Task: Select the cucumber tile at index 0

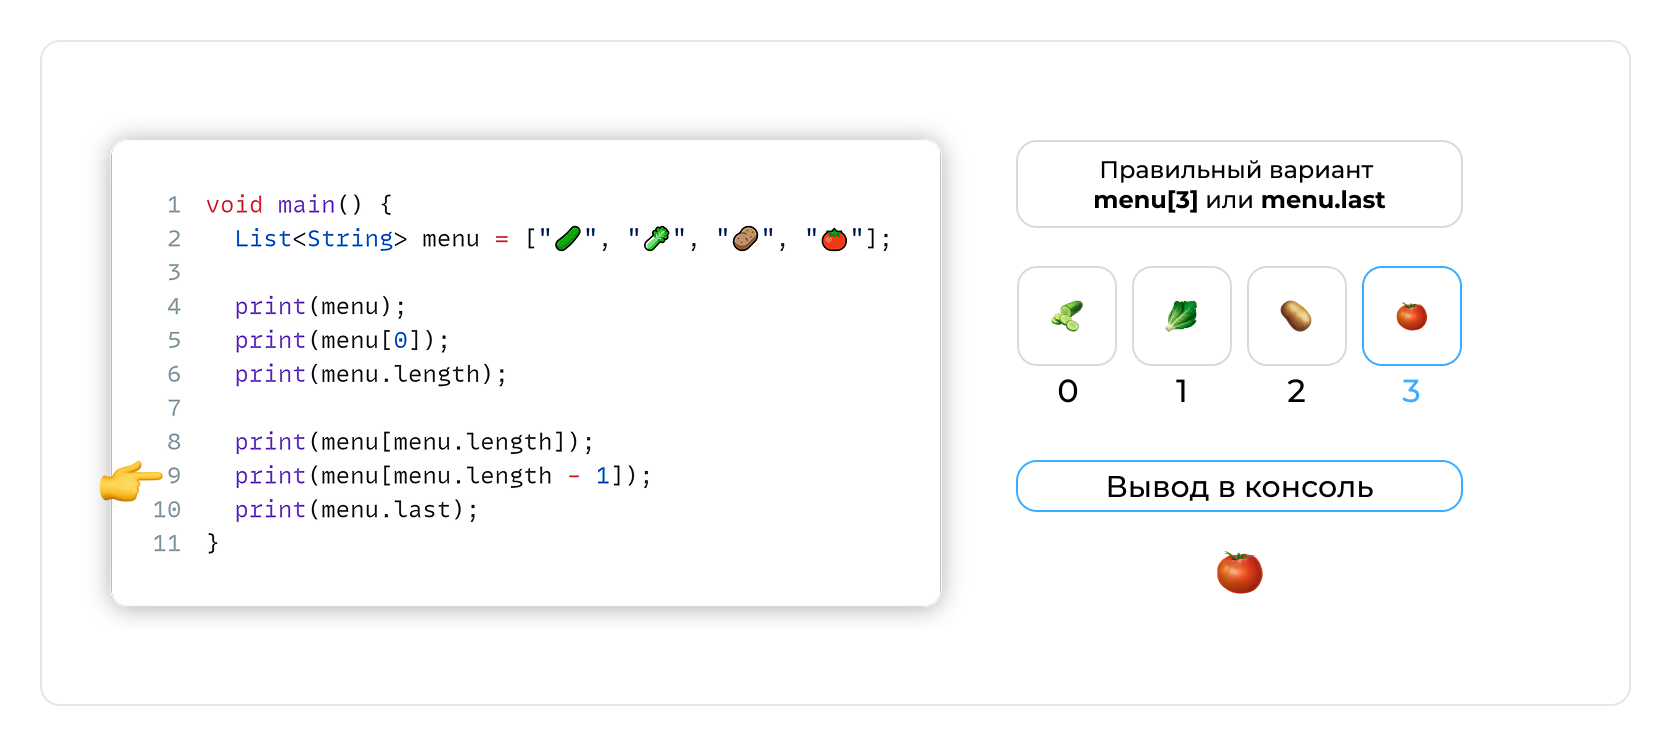Action: (1067, 316)
